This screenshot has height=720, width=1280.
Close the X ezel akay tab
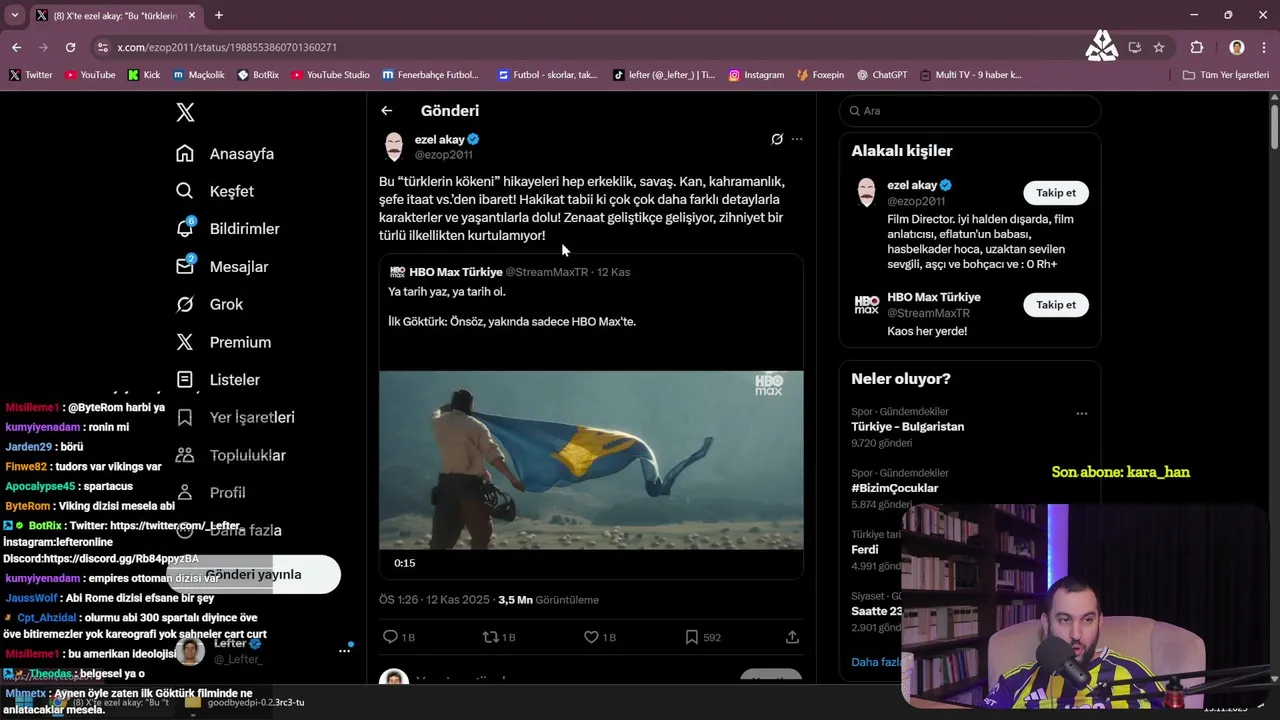coord(192,16)
